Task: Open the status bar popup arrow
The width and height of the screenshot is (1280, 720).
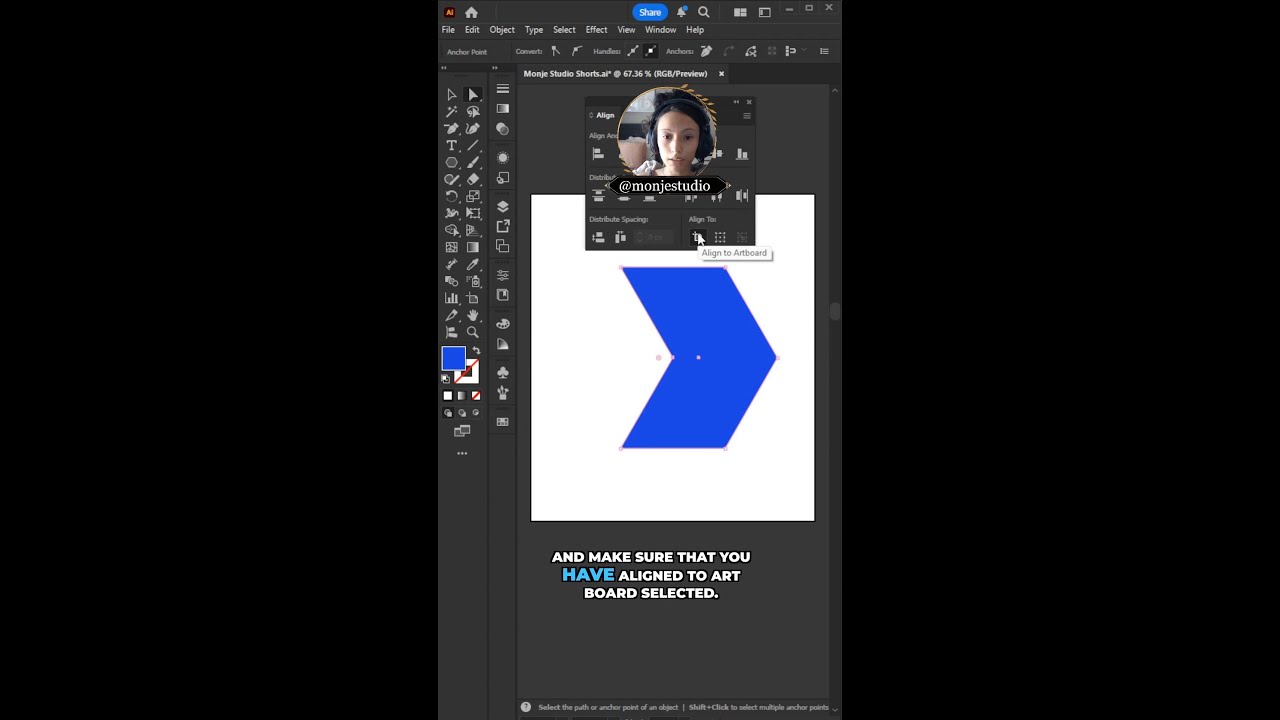Action: pyautogui.click(x=835, y=708)
